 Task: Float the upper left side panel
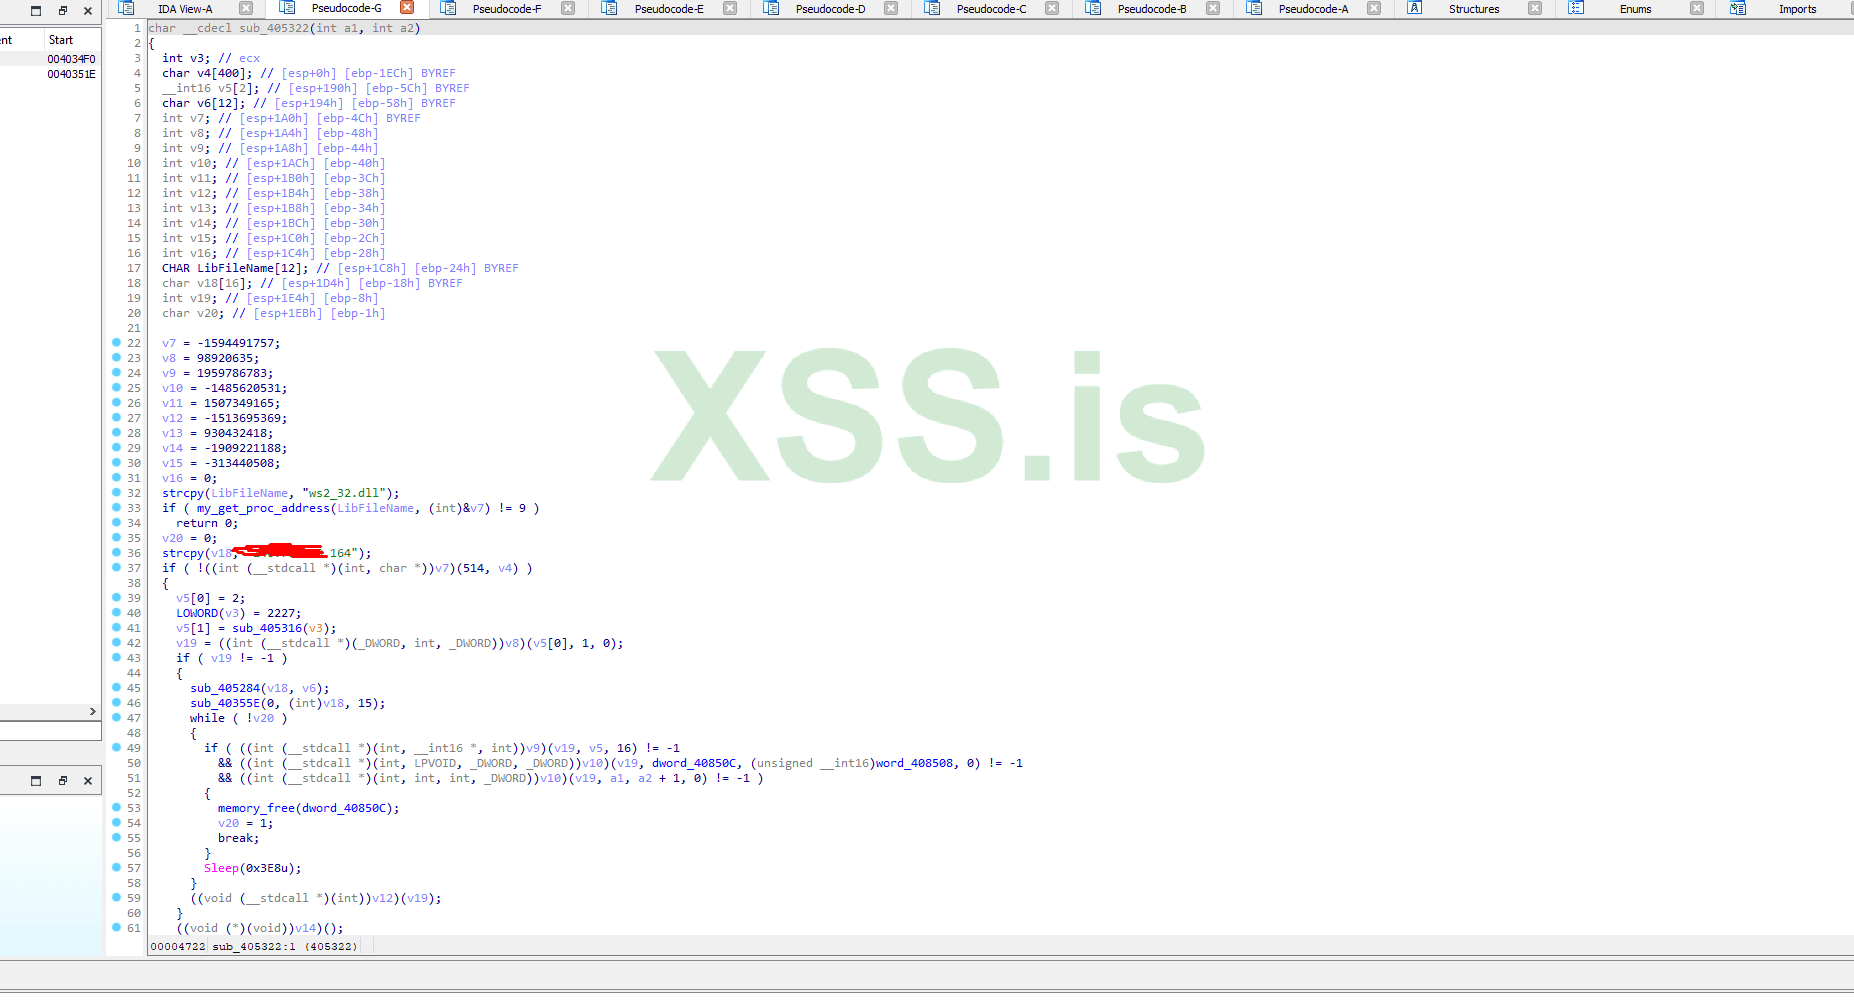(x=62, y=11)
